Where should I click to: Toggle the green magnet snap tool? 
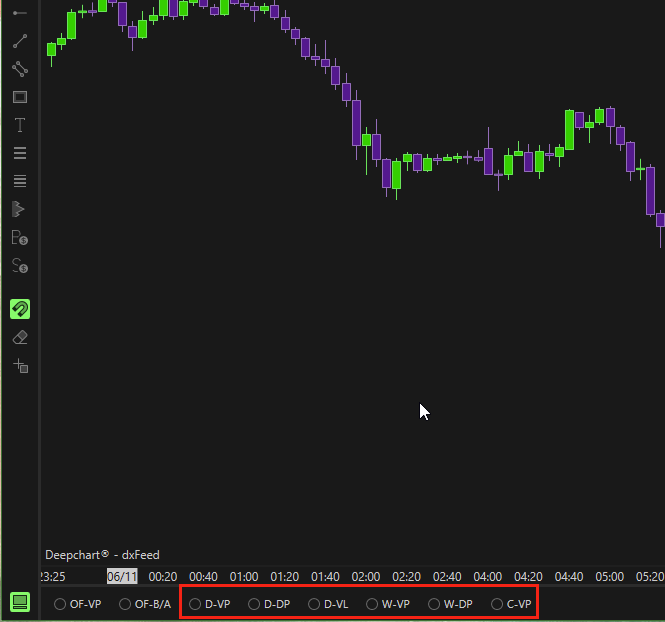point(20,309)
